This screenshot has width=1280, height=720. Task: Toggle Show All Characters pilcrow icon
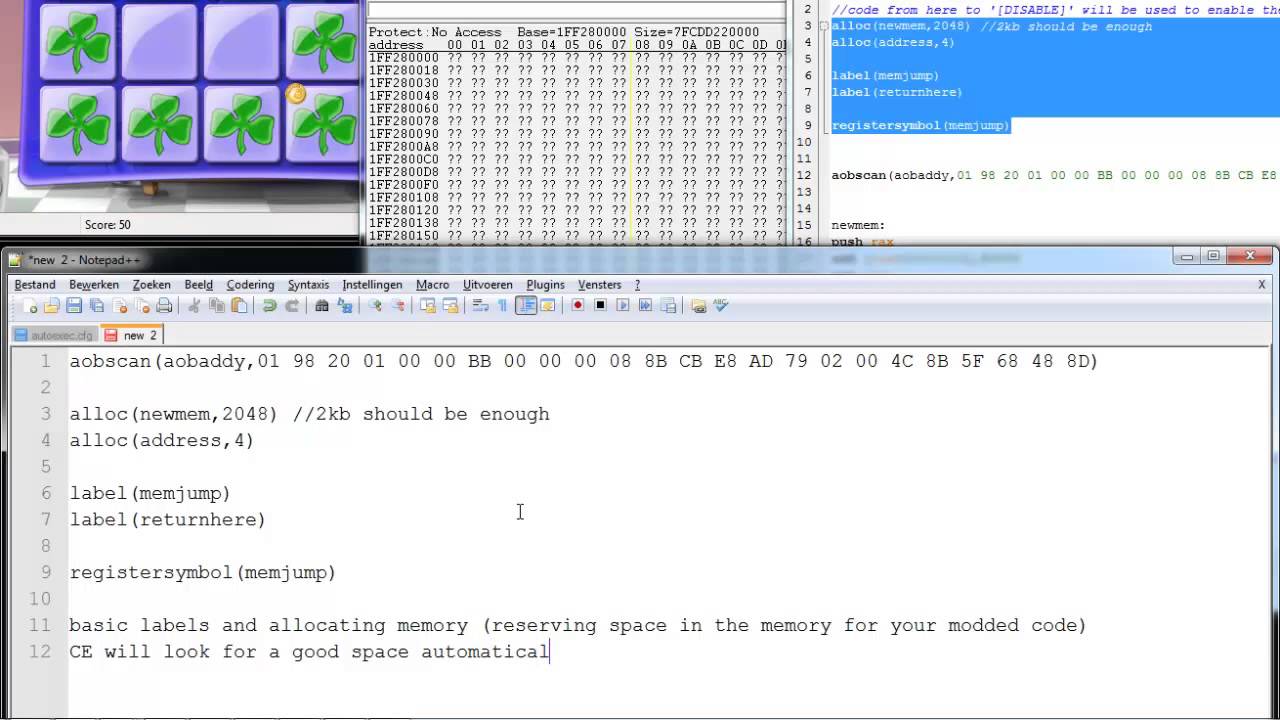[503, 305]
